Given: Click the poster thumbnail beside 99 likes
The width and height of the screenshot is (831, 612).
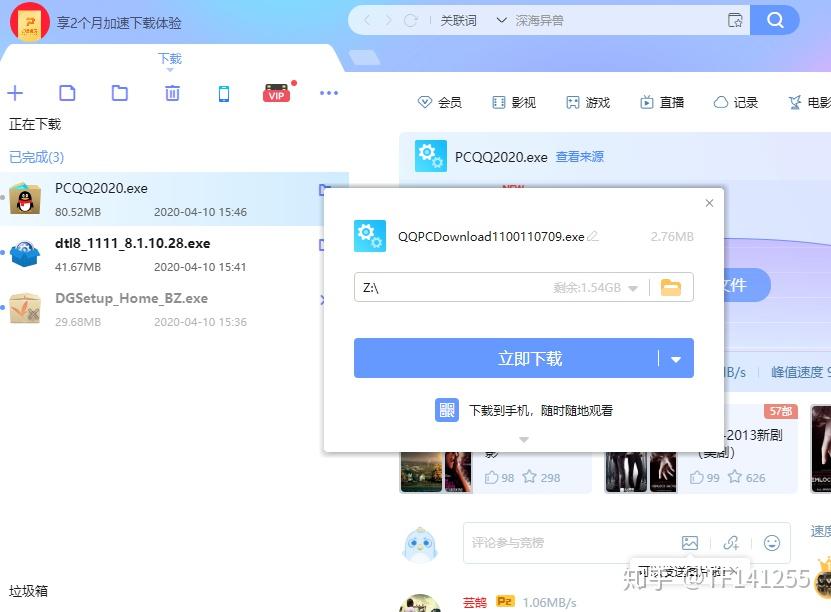Looking at the screenshot, I should [x=641, y=472].
